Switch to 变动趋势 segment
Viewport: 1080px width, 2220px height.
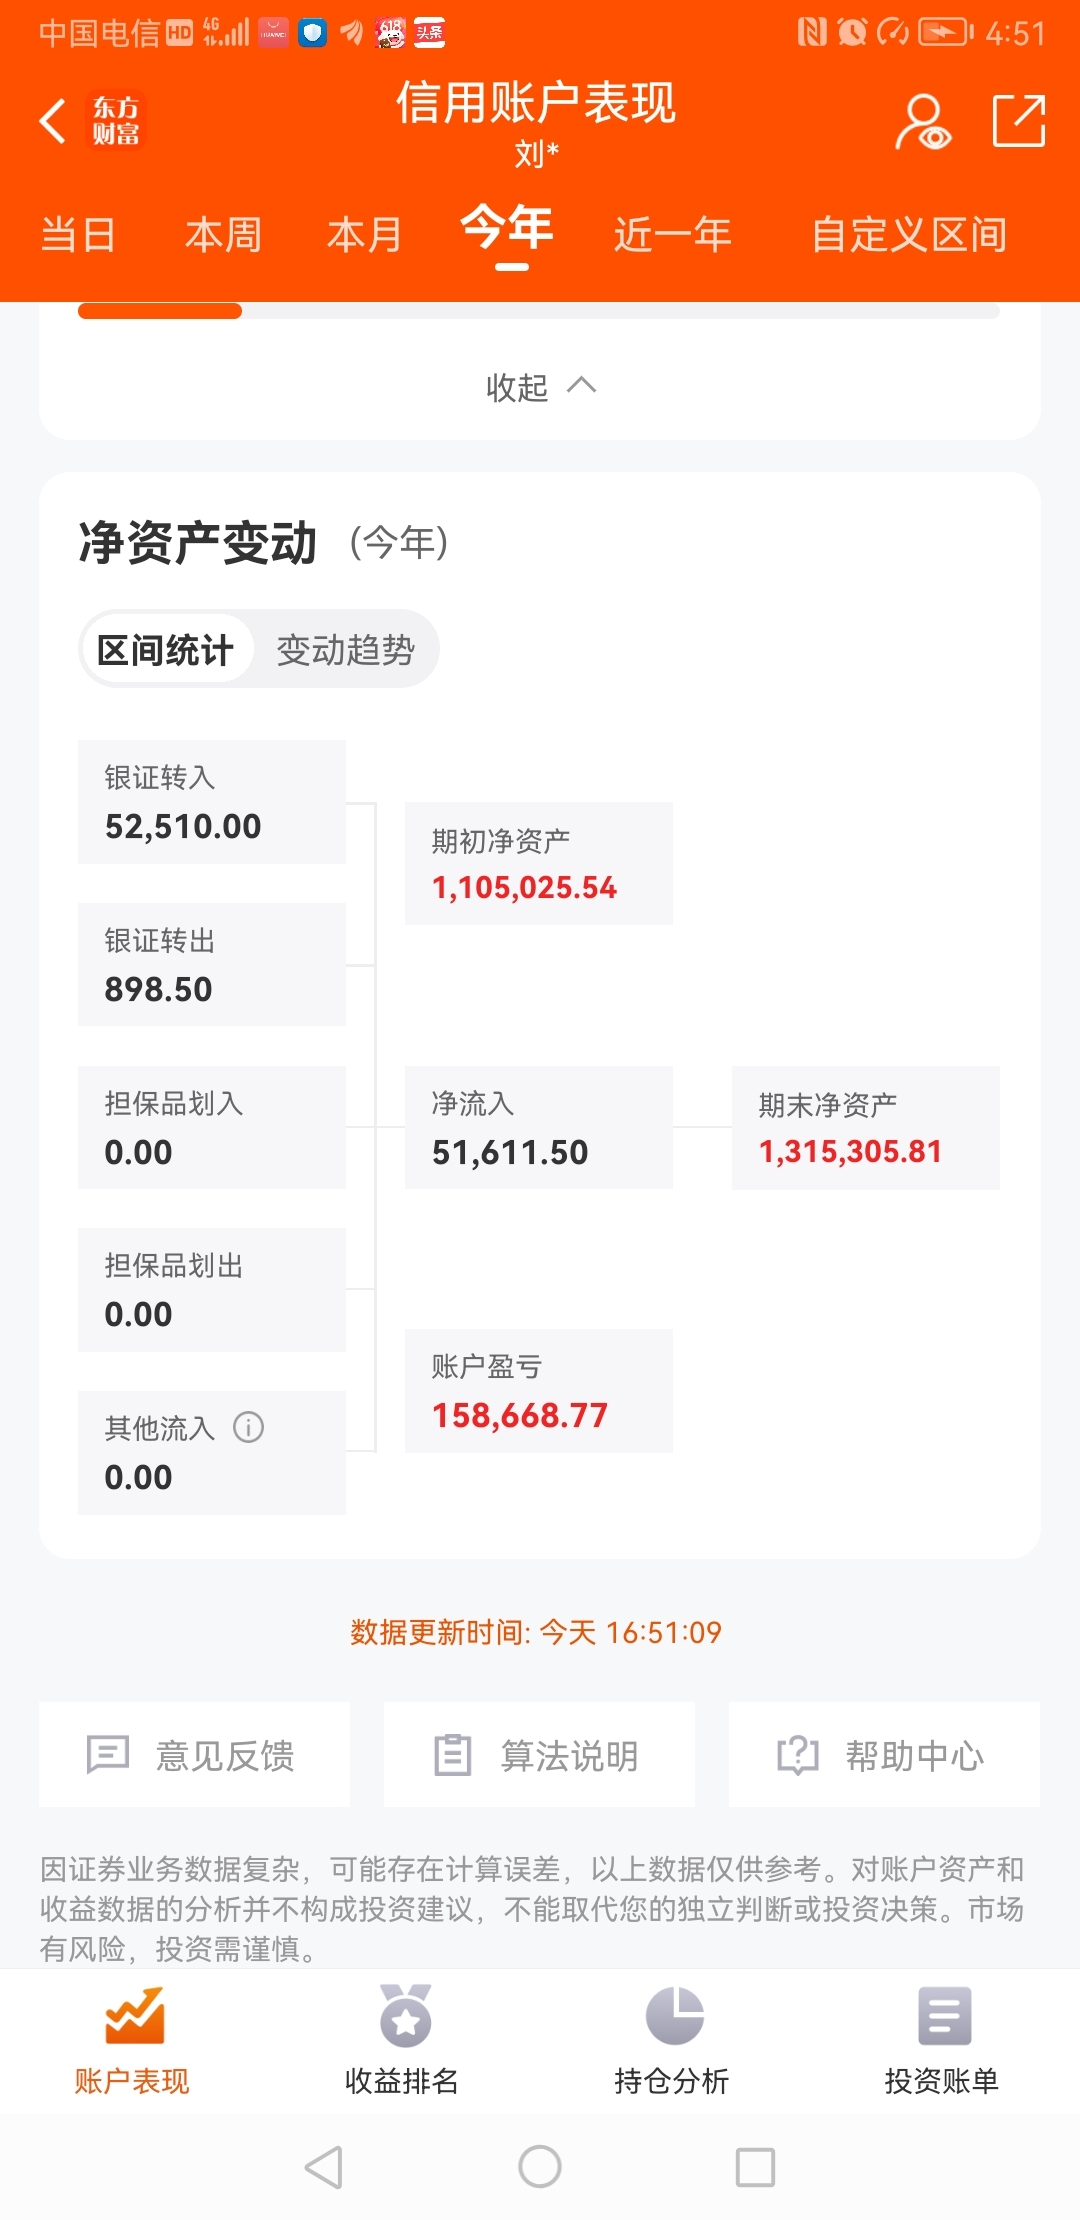coord(345,650)
